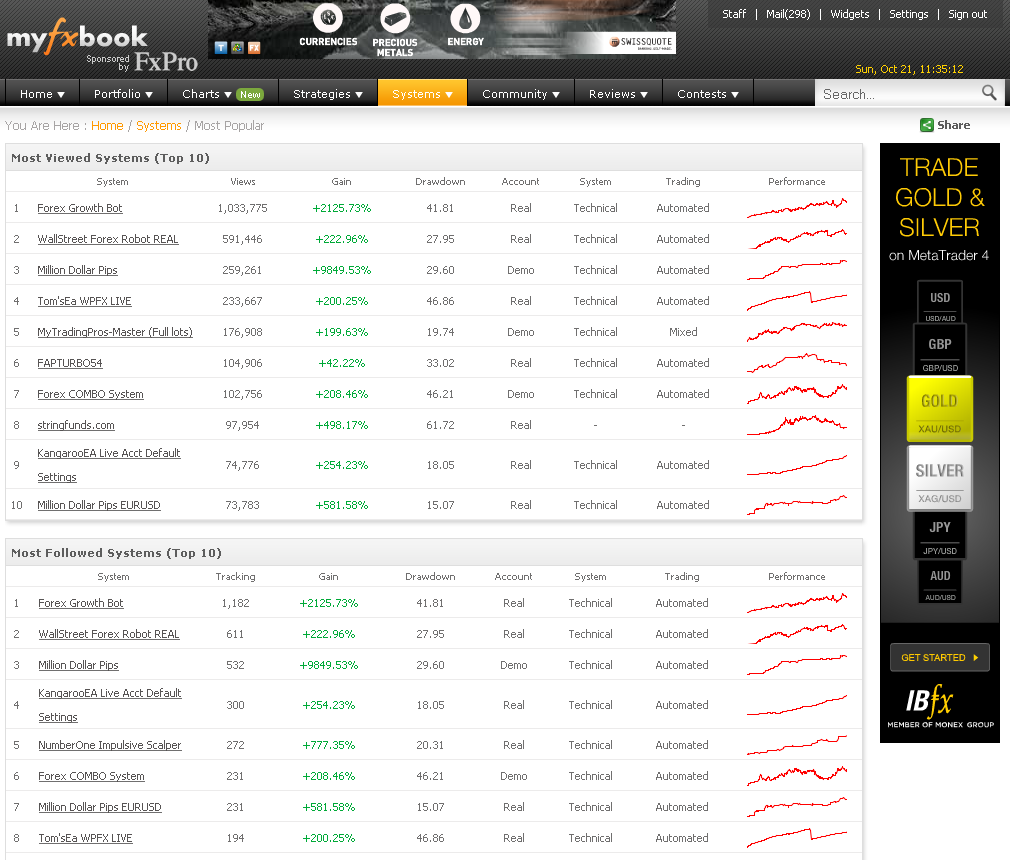Click the GET STARTED button
The image size is (1010, 860).
[x=940, y=658]
